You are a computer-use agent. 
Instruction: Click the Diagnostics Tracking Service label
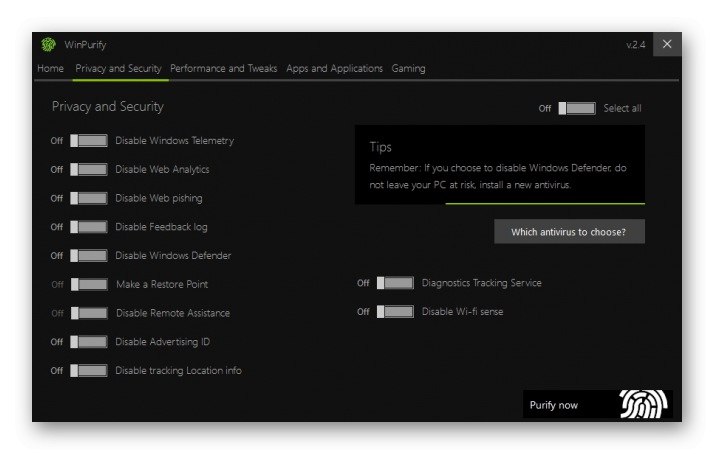point(482,283)
